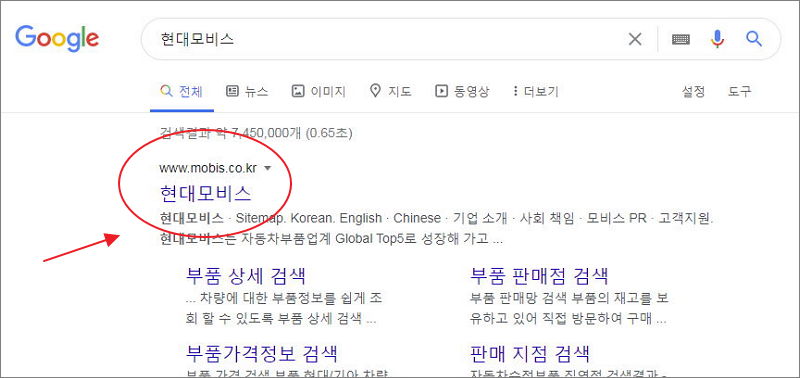Switch to the 지도 tab
800x378 pixels.
(x=390, y=92)
